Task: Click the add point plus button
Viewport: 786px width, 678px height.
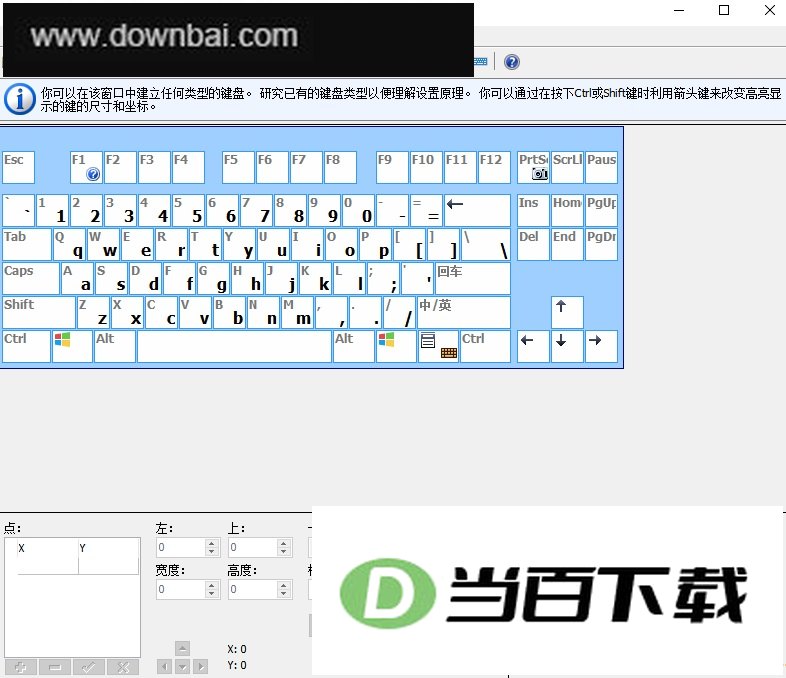Action: coord(21,667)
